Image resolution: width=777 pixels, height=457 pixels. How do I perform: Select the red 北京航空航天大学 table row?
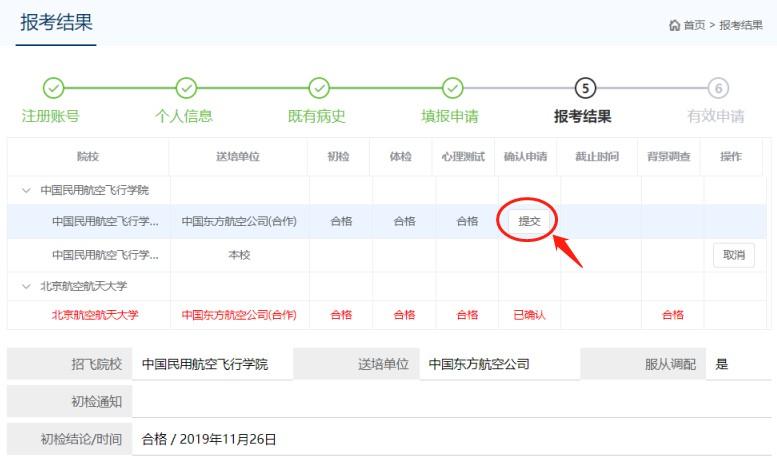tap(387, 315)
